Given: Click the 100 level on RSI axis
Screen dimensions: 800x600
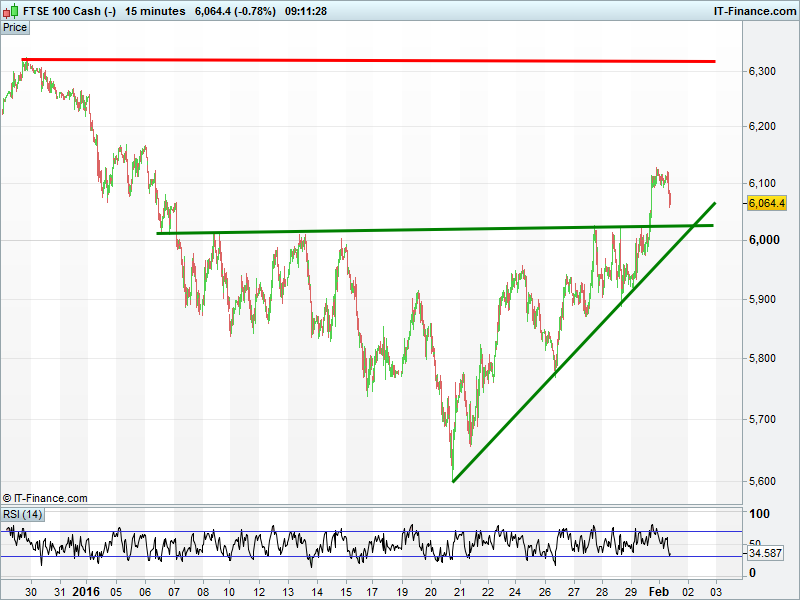Looking at the screenshot, I should [758, 514].
